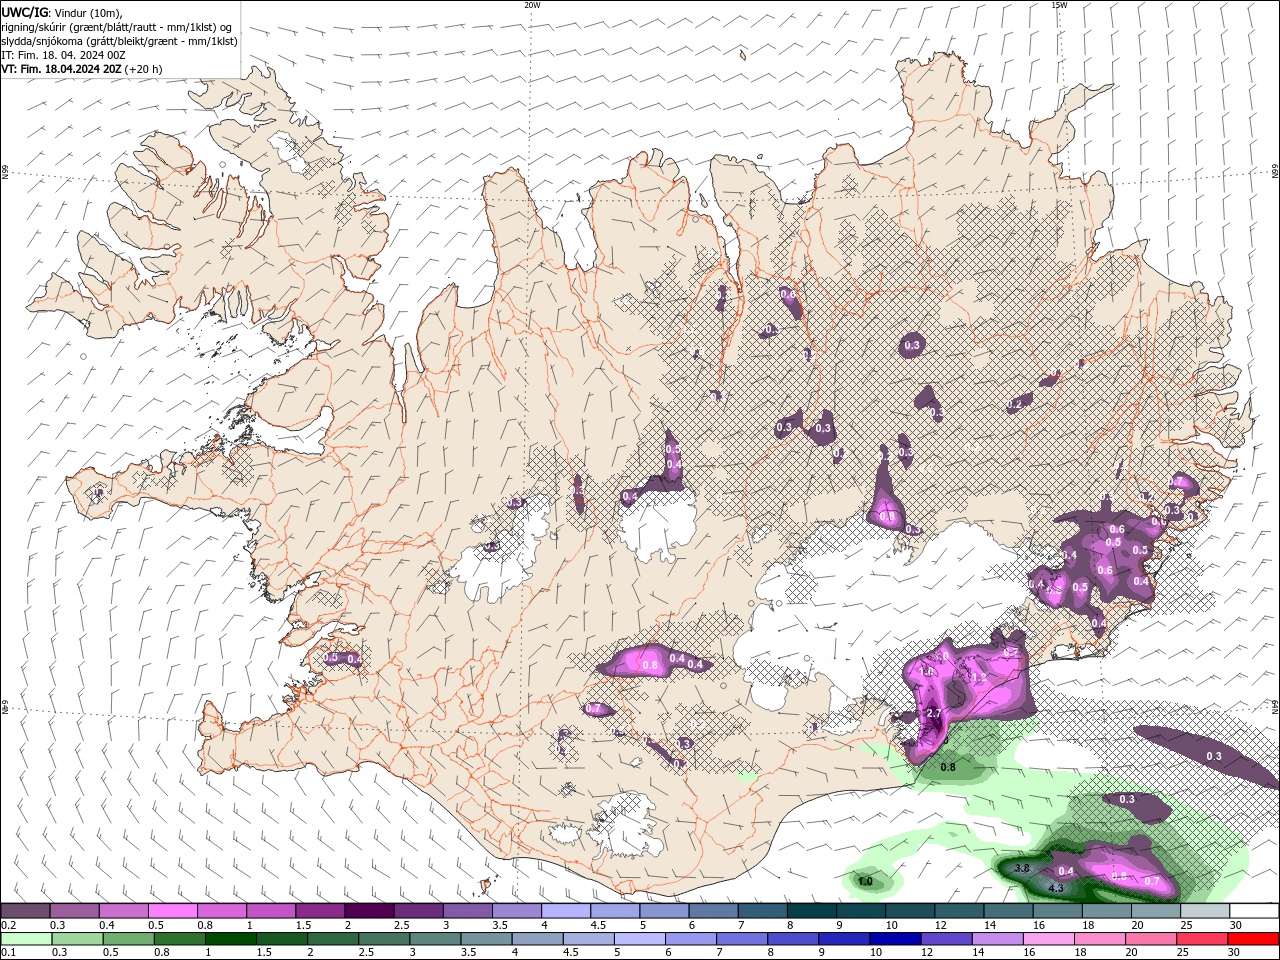The width and height of the screenshot is (1280, 960).
Task: Click the legend line beginning 'slydda/snjókoma'
Action: [x=119, y=41]
